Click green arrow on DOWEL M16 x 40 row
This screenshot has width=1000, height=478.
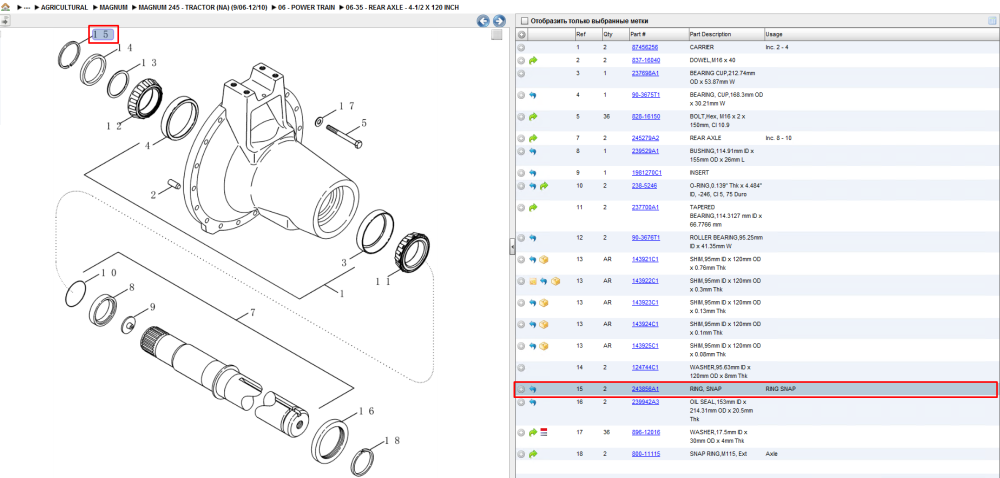click(533, 60)
